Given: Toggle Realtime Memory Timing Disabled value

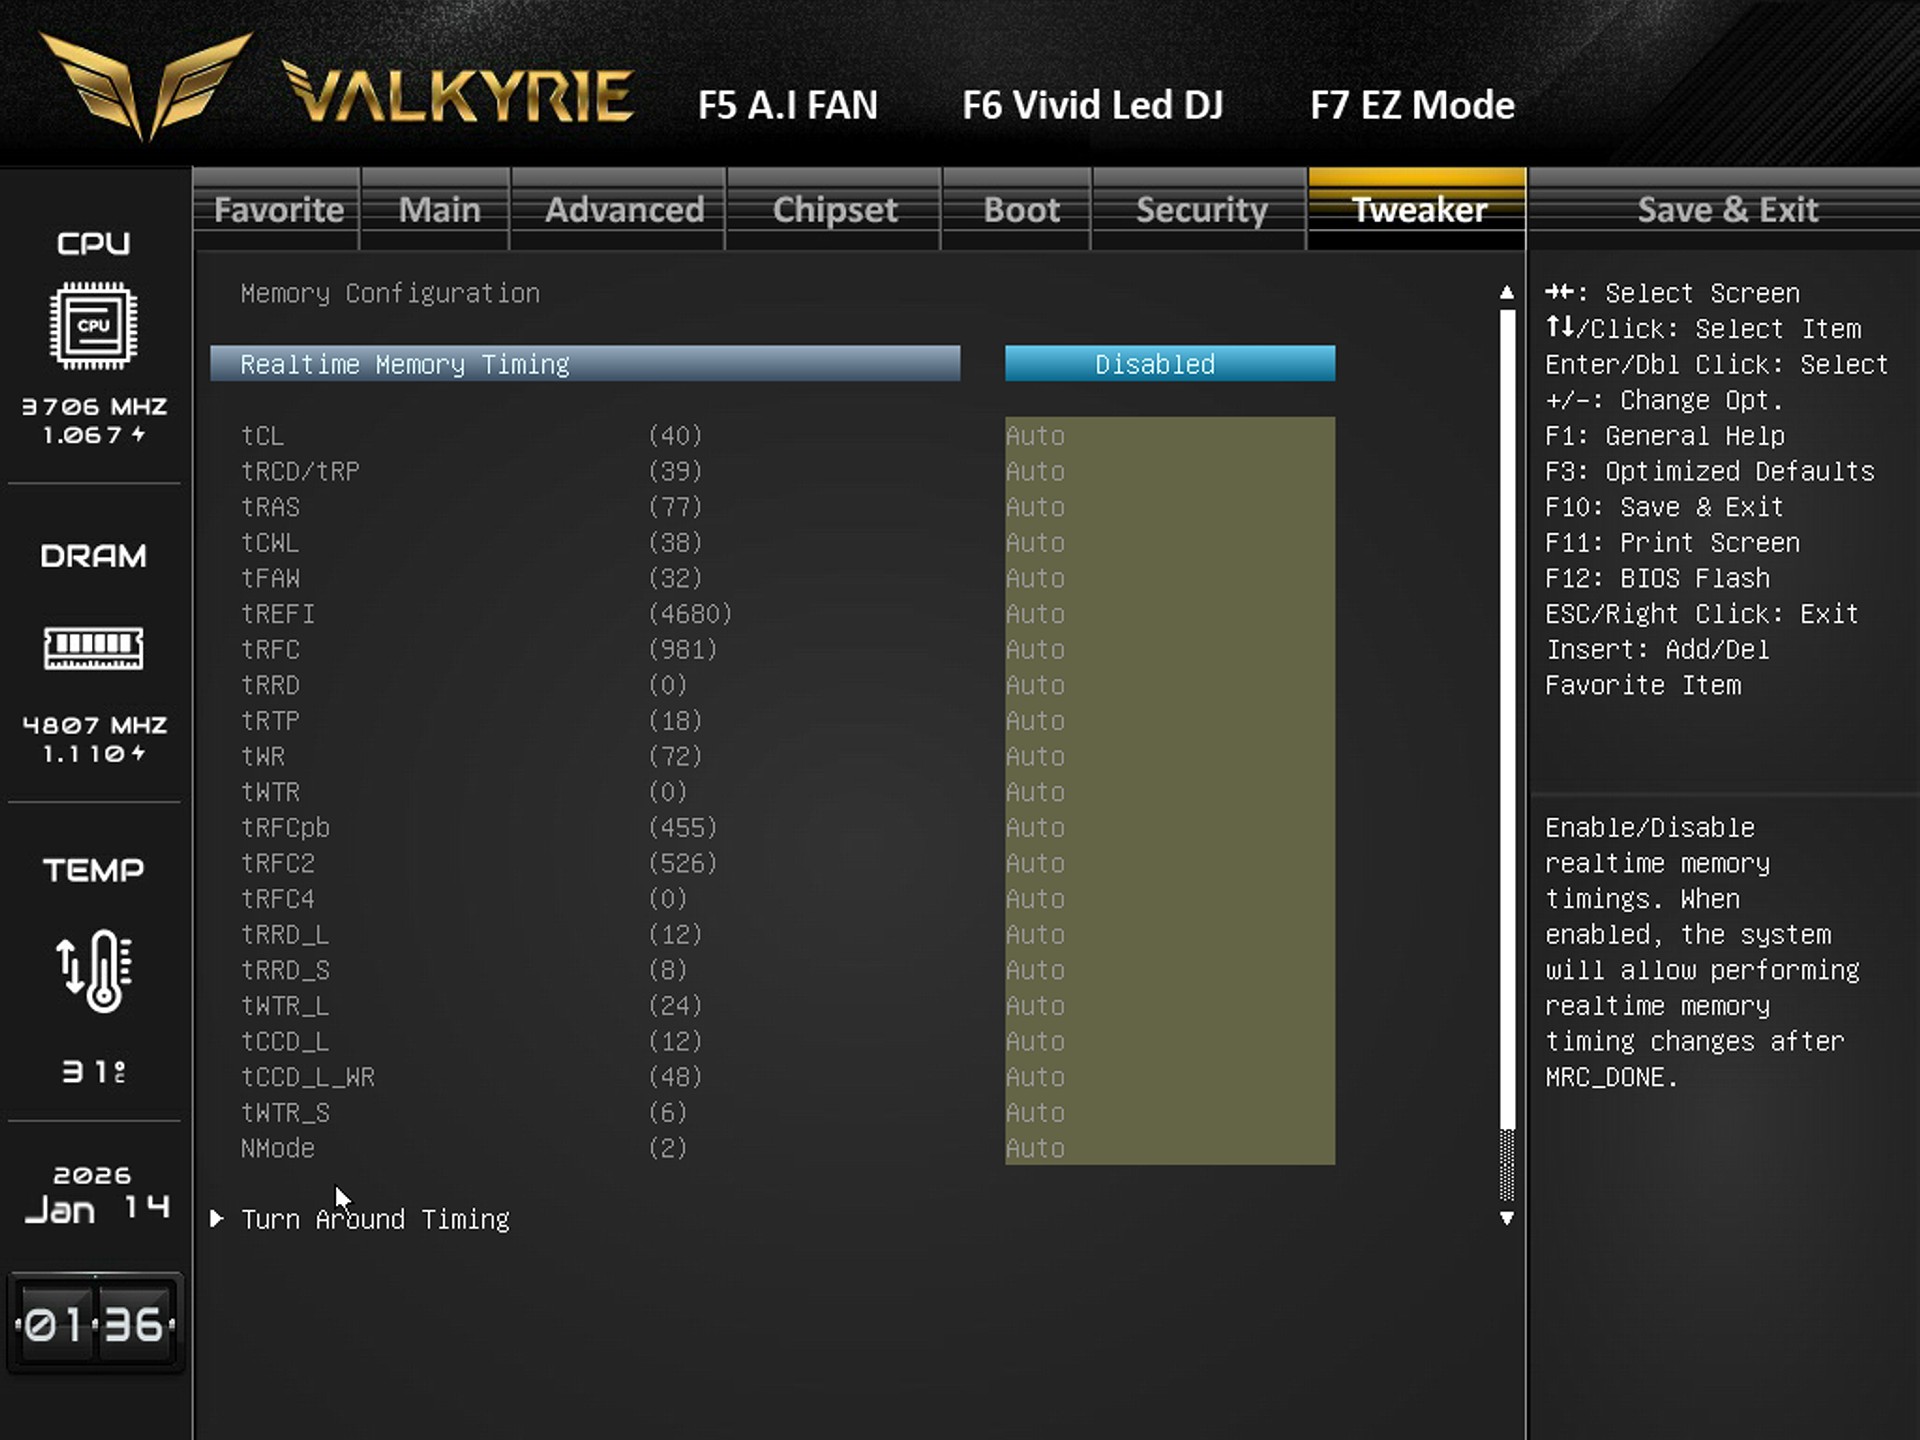Looking at the screenshot, I should click(x=1169, y=364).
